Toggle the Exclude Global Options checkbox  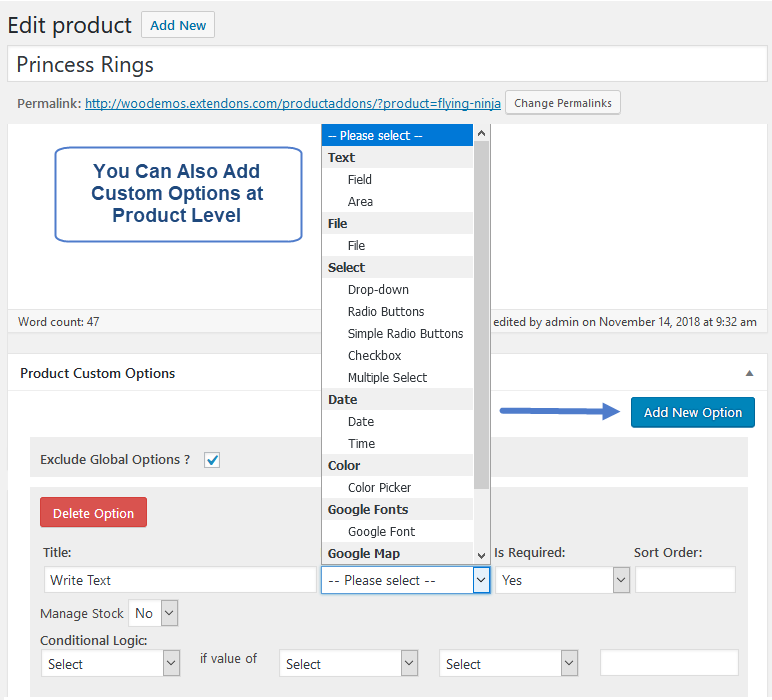212,460
